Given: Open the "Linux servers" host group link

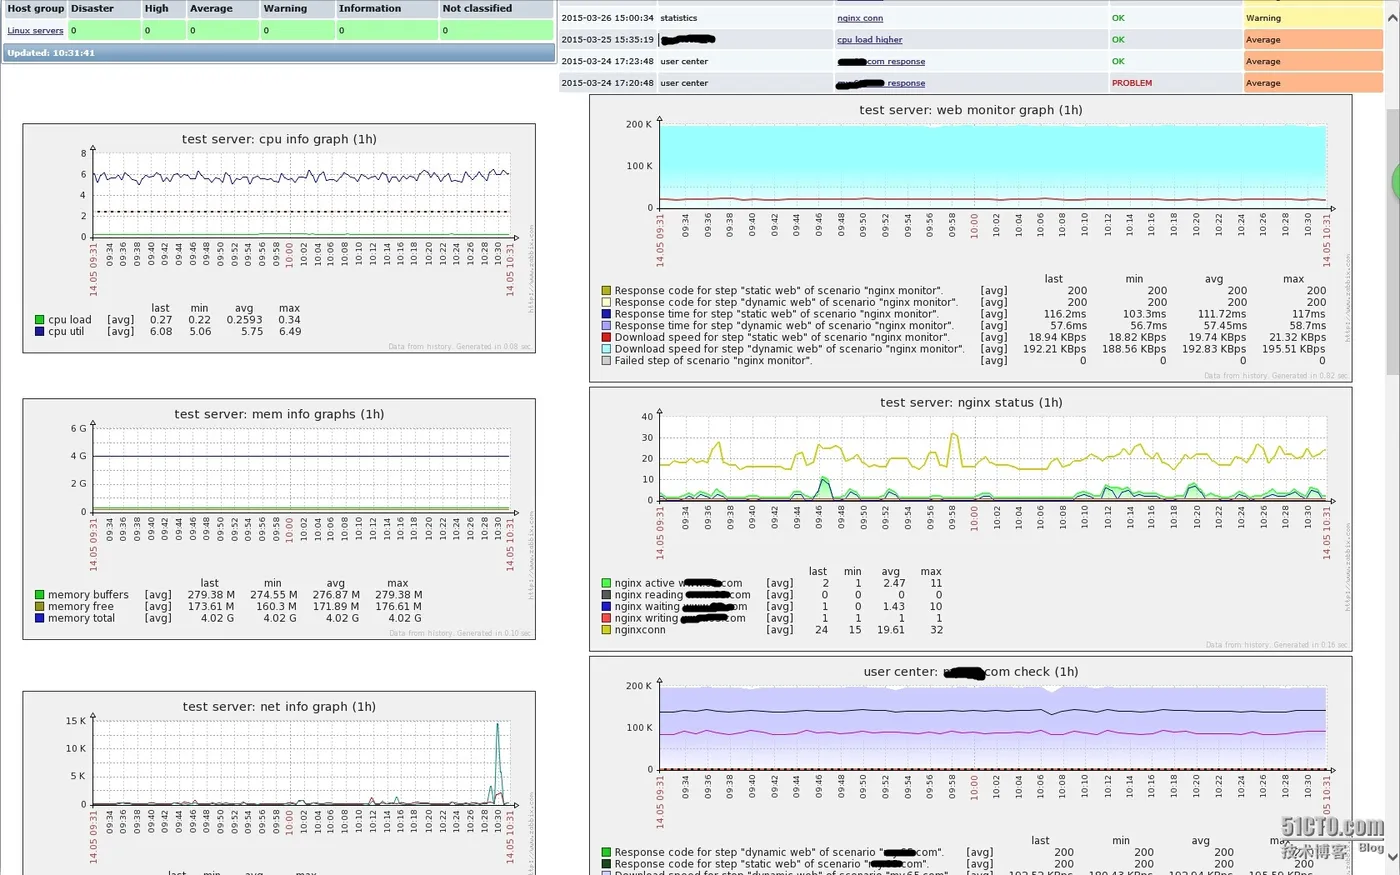Looking at the screenshot, I should (x=35, y=31).
